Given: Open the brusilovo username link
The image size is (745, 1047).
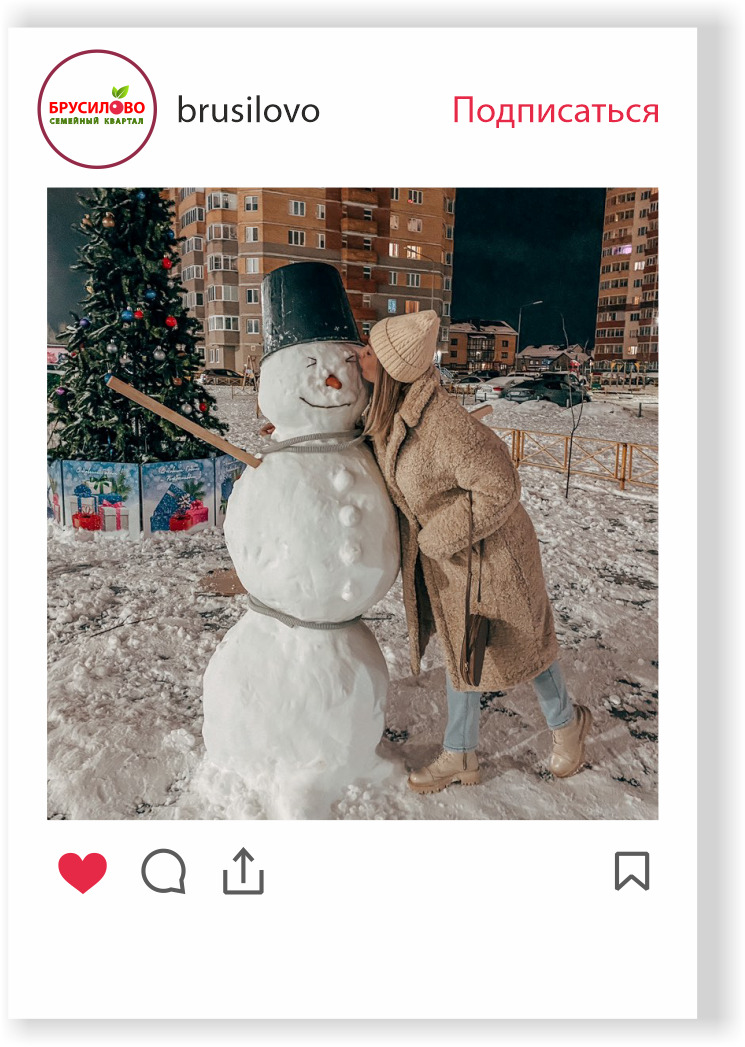Looking at the screenshot, I should [248, 111].
